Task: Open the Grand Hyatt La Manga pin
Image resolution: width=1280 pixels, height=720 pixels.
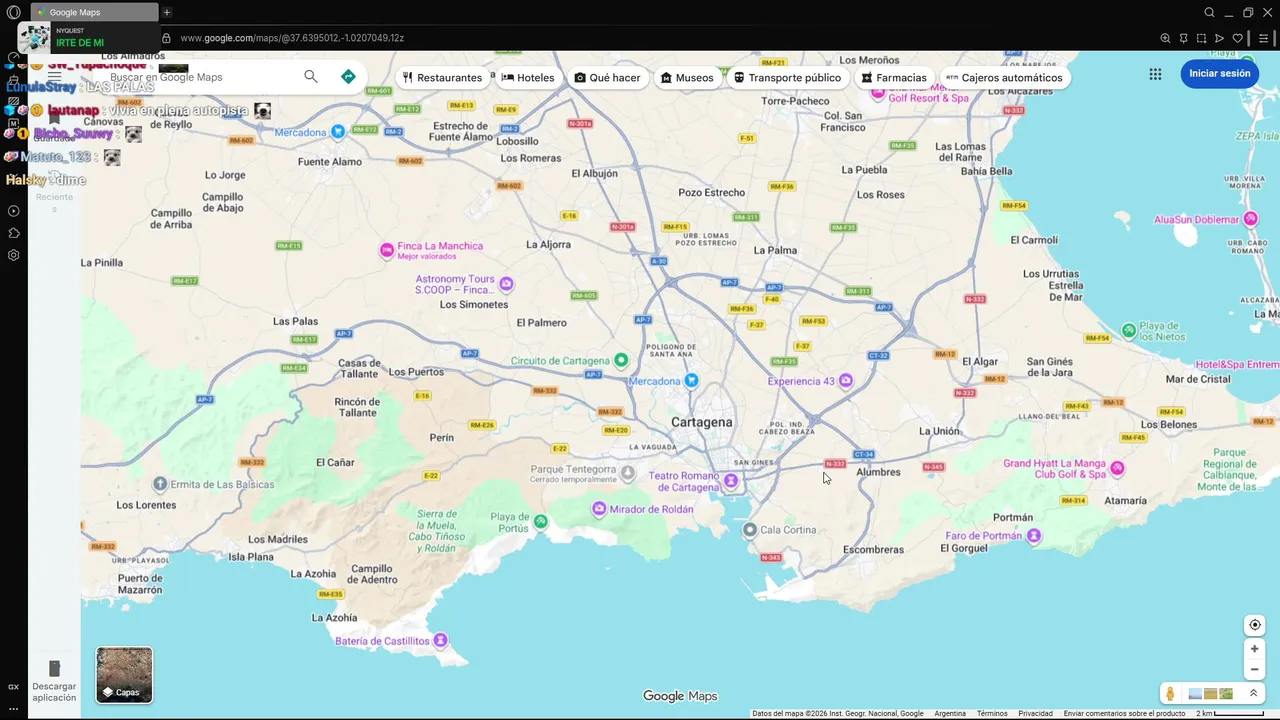Action: (x=1117, y=468)
